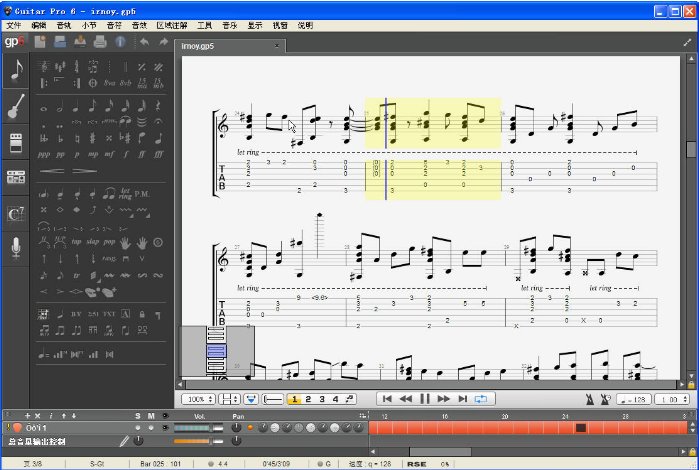Close the irnoy.gp5 tab
The height and width of the screenshot is (470, 699).
point(277,45)
